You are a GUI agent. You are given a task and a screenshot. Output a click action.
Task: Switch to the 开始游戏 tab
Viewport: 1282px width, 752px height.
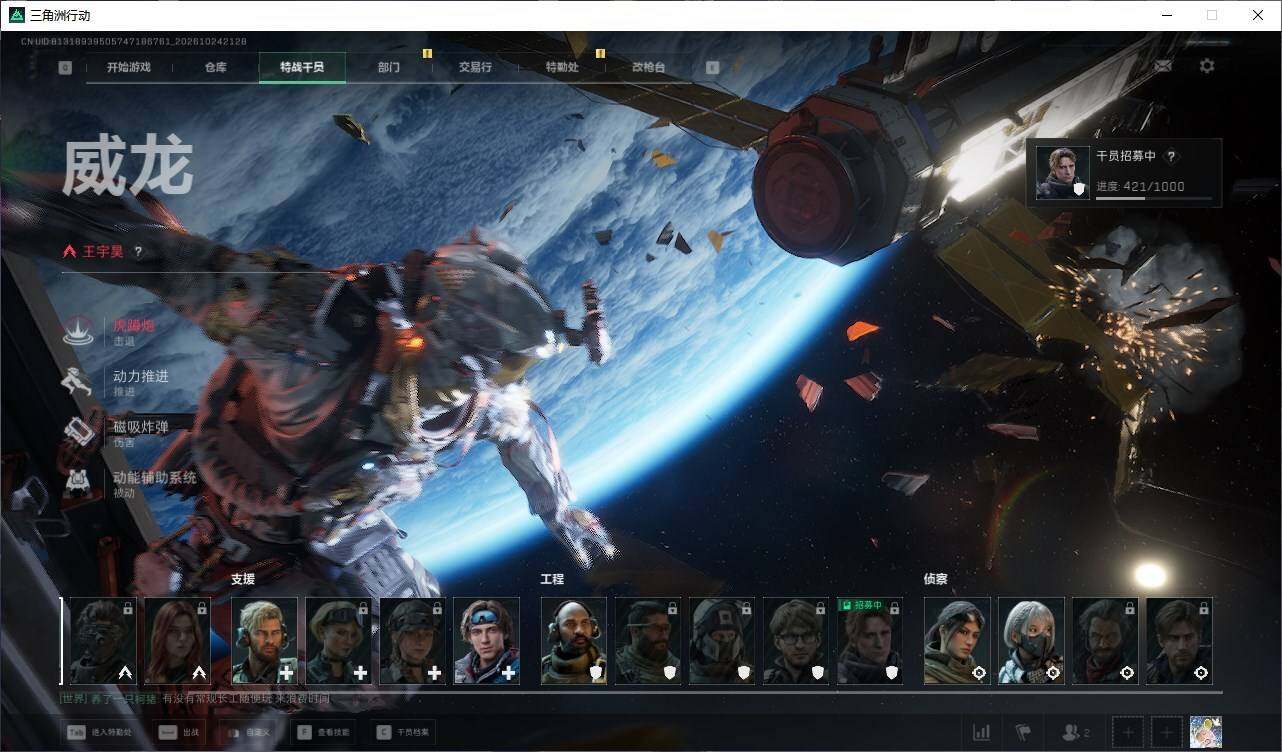129,67
